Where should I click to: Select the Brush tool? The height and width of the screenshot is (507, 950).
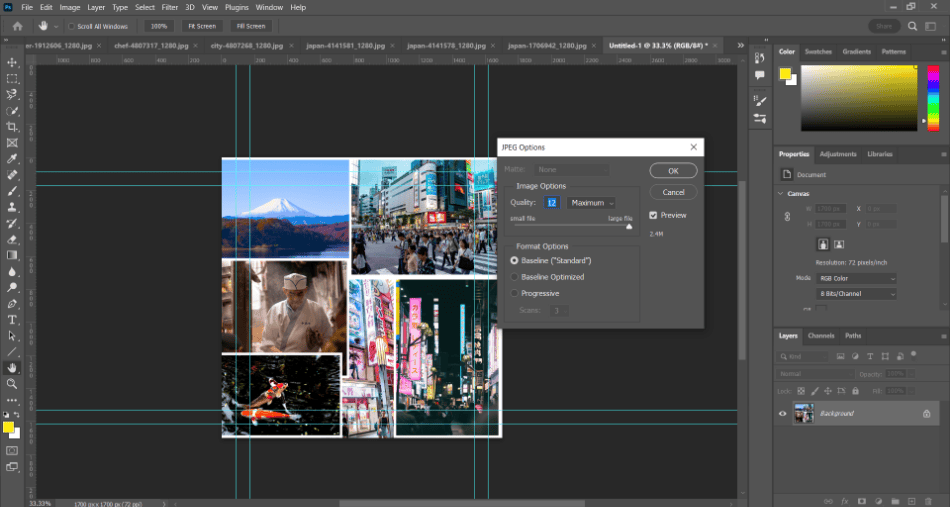coord(12,191)
